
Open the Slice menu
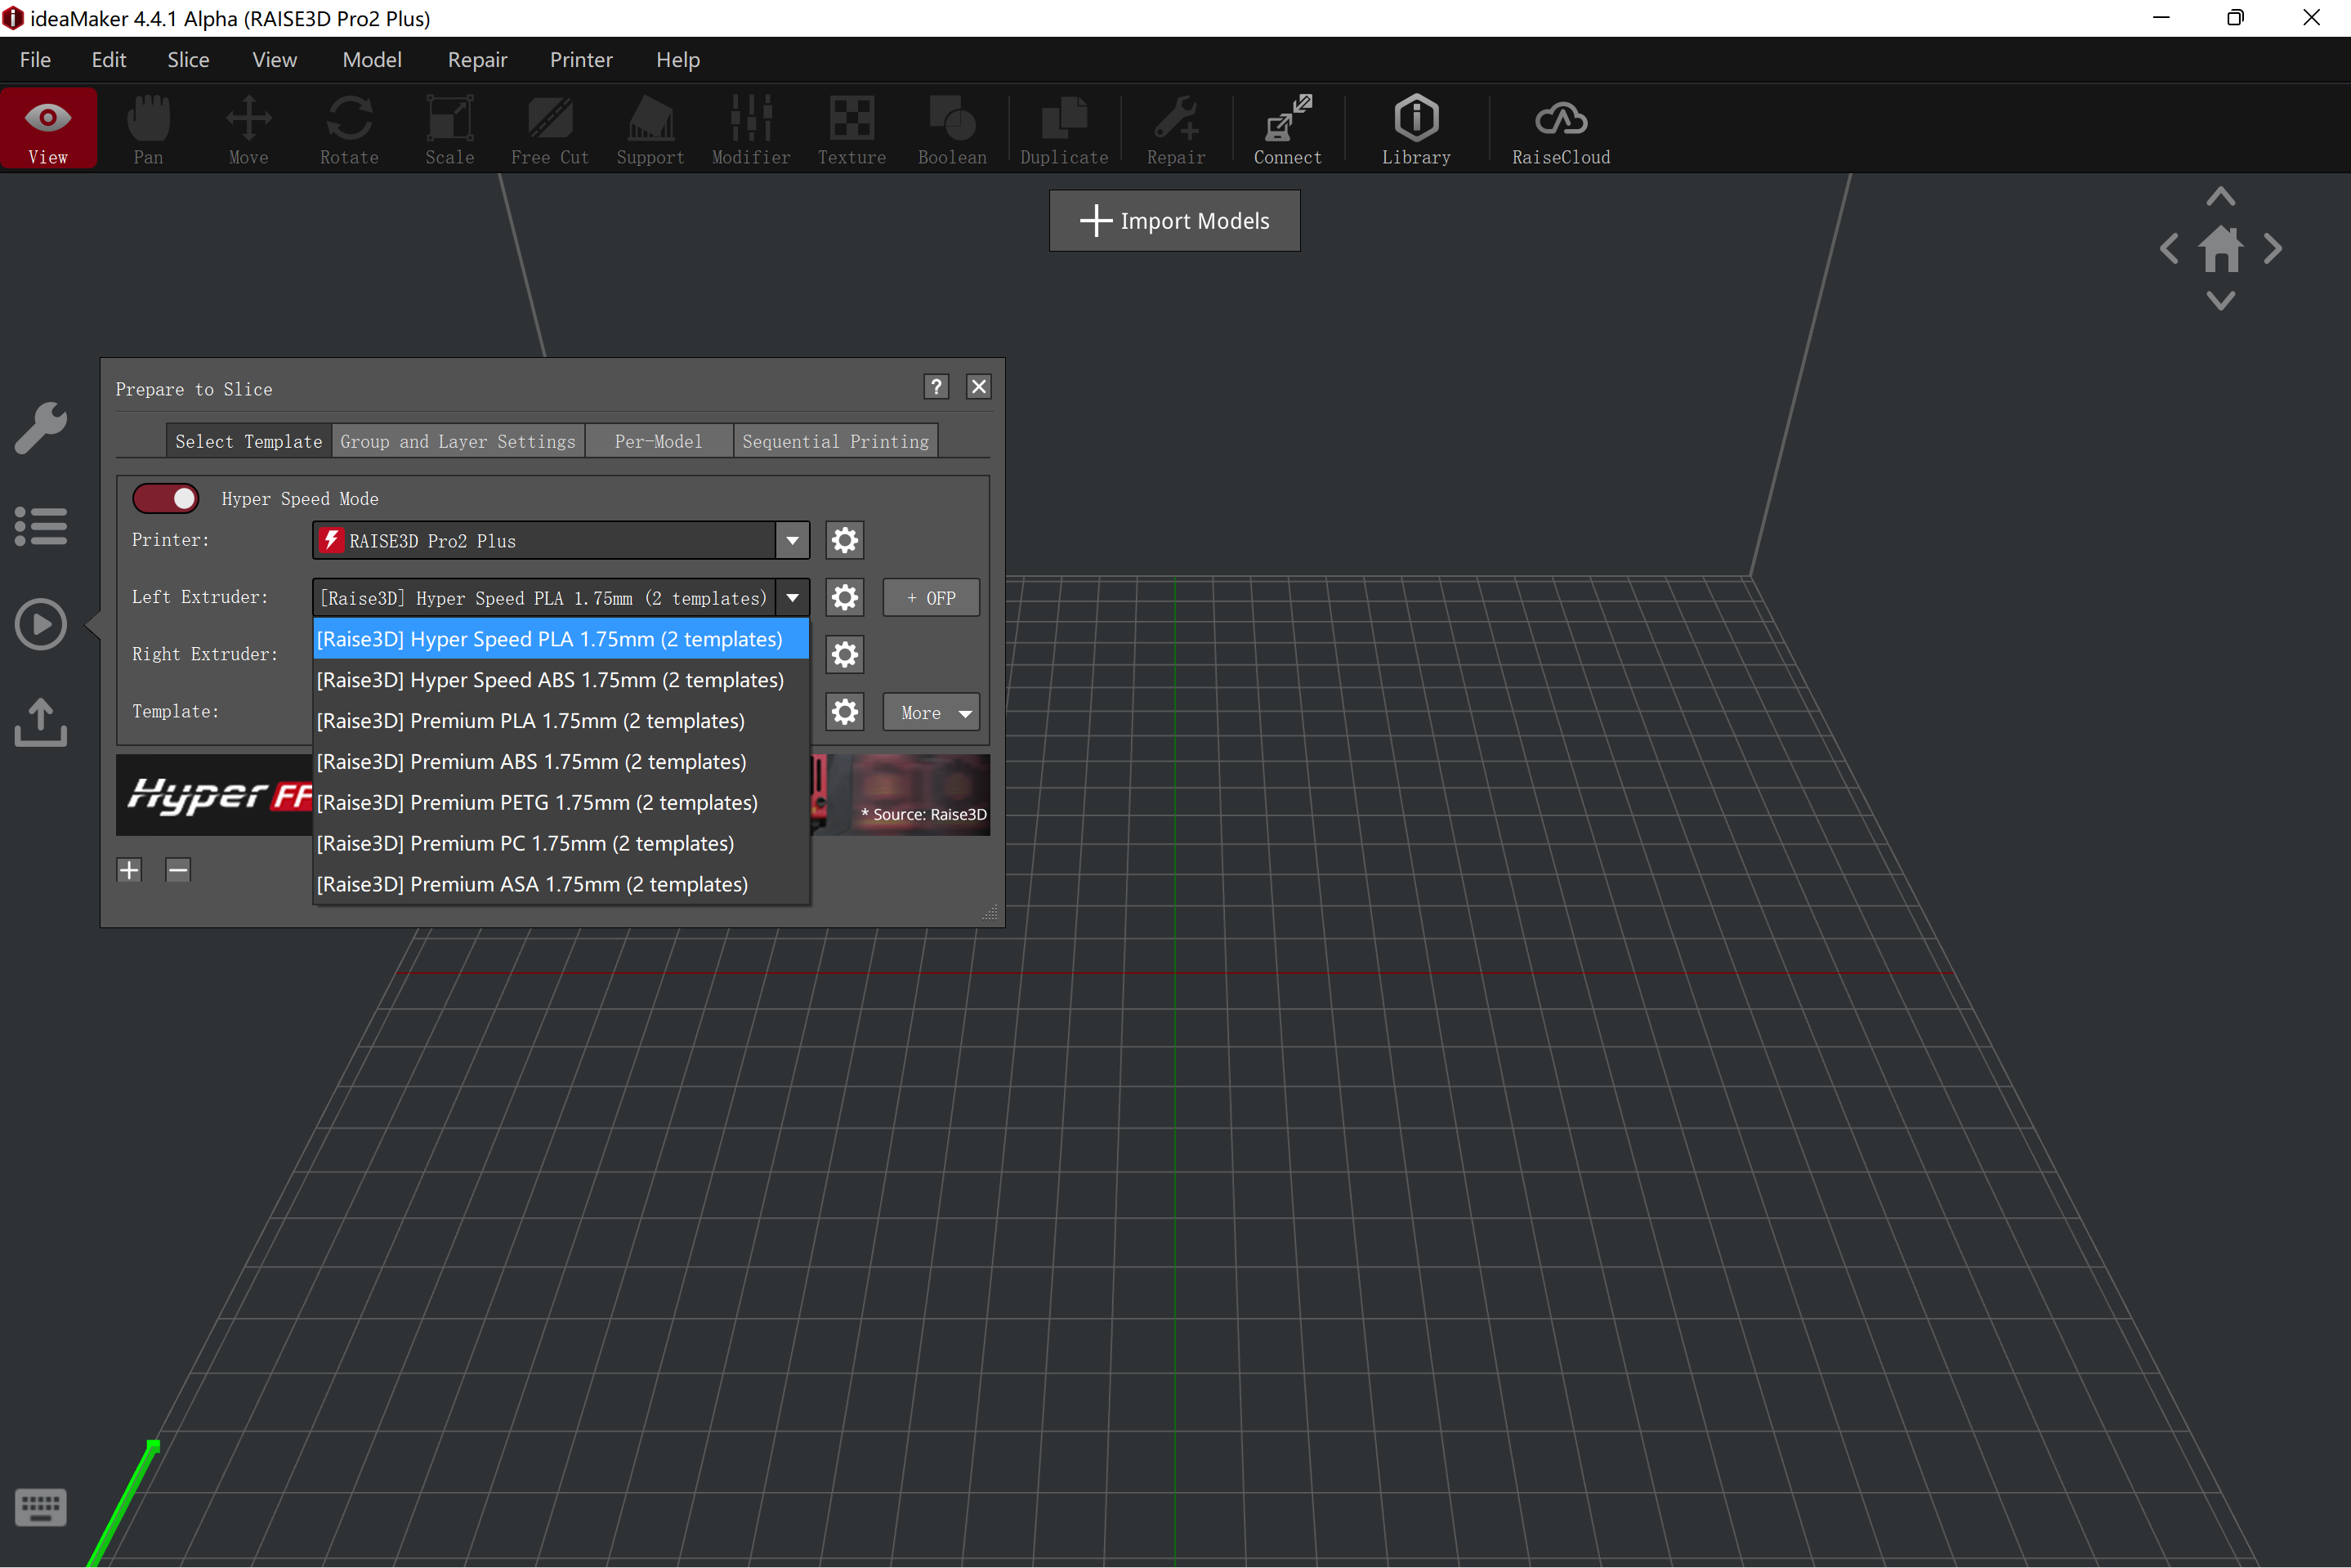[188, 60]
